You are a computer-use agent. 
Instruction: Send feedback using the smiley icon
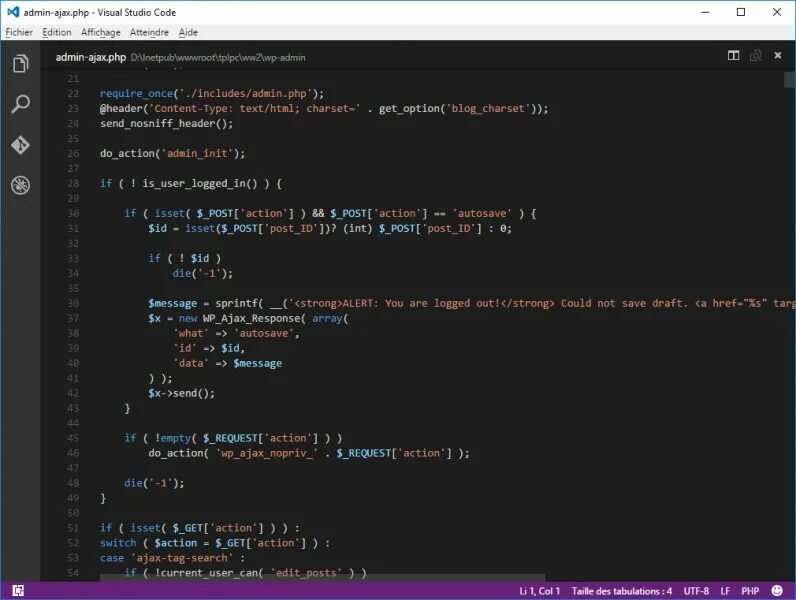[x=777, y=590]
